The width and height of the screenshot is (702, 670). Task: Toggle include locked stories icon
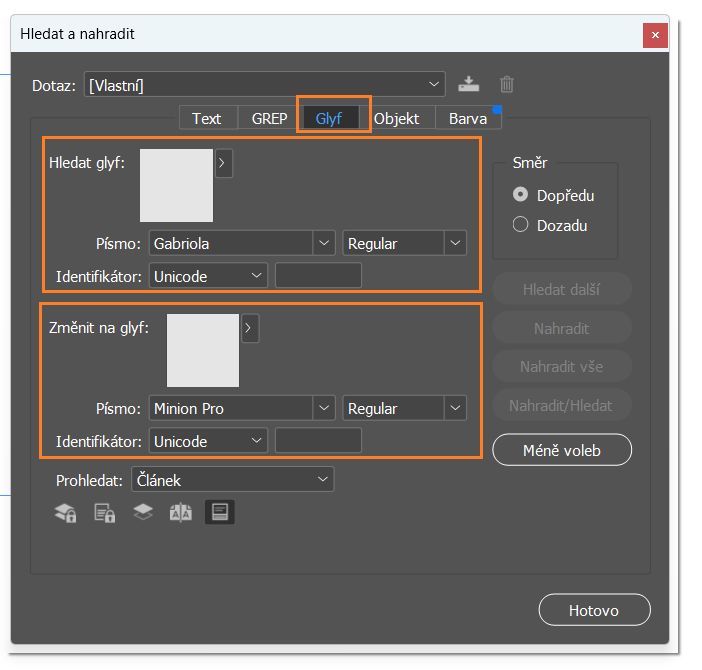click(x=104, y=513)
